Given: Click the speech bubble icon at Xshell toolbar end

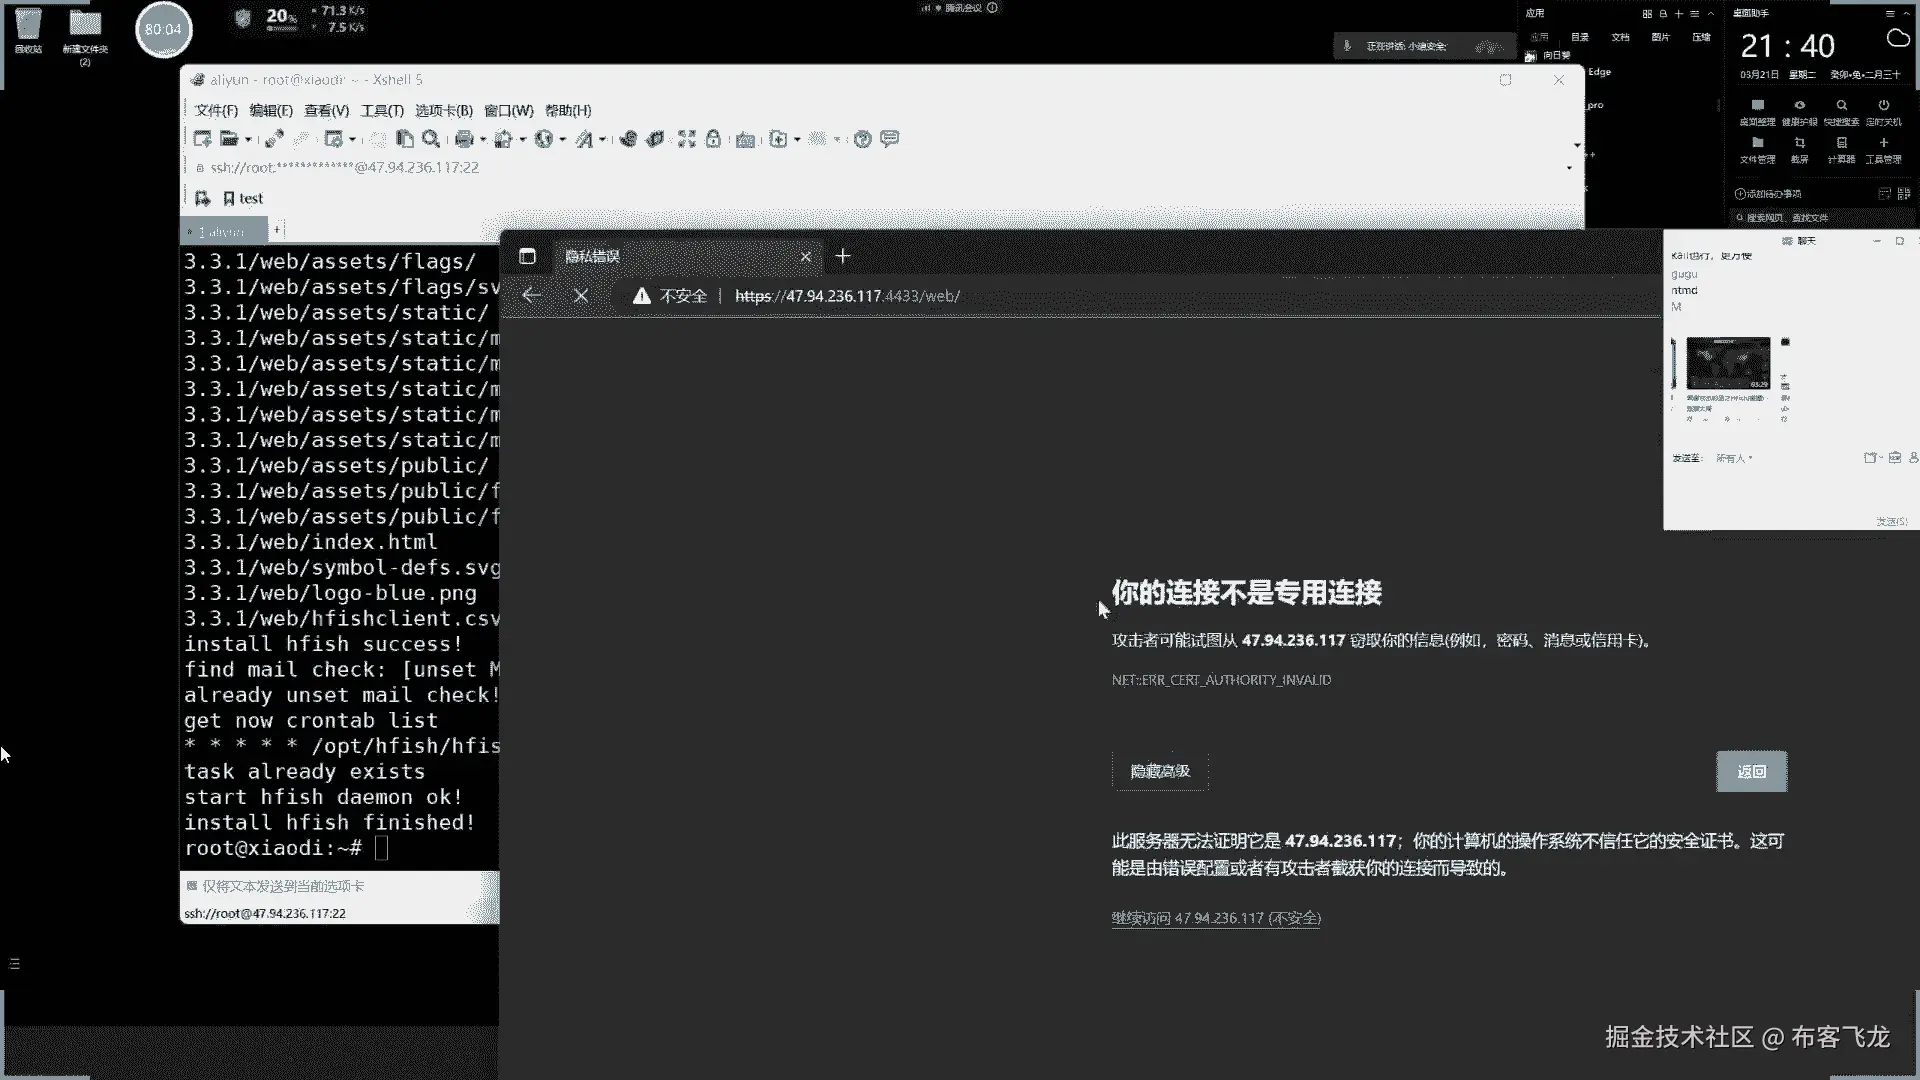Looking at the screenshot, I should [x=889, y=139].
